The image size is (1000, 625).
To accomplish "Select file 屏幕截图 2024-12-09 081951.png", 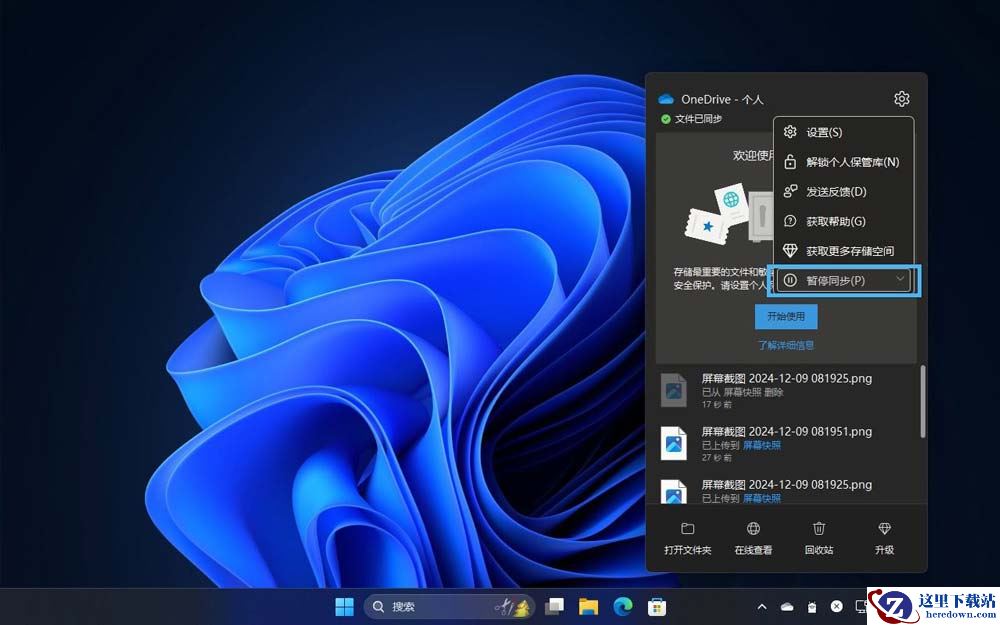I will 786,432.
